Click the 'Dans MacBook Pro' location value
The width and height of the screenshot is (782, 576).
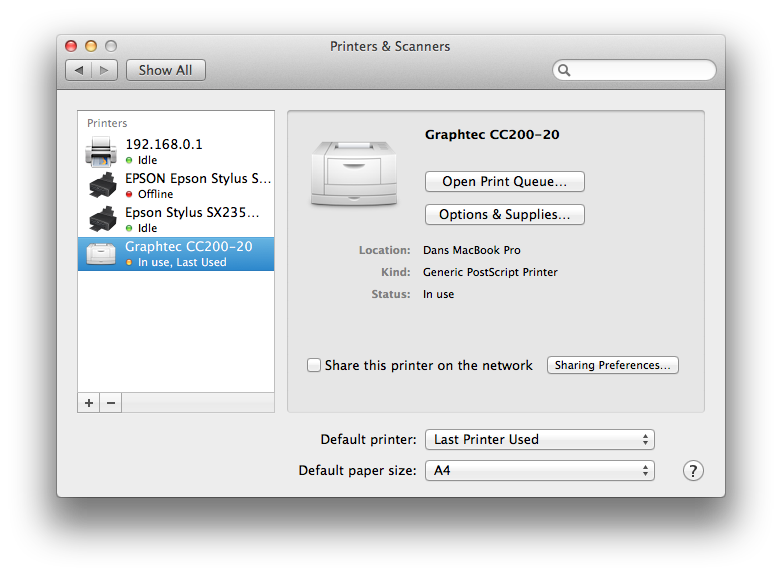pos(472,250)
